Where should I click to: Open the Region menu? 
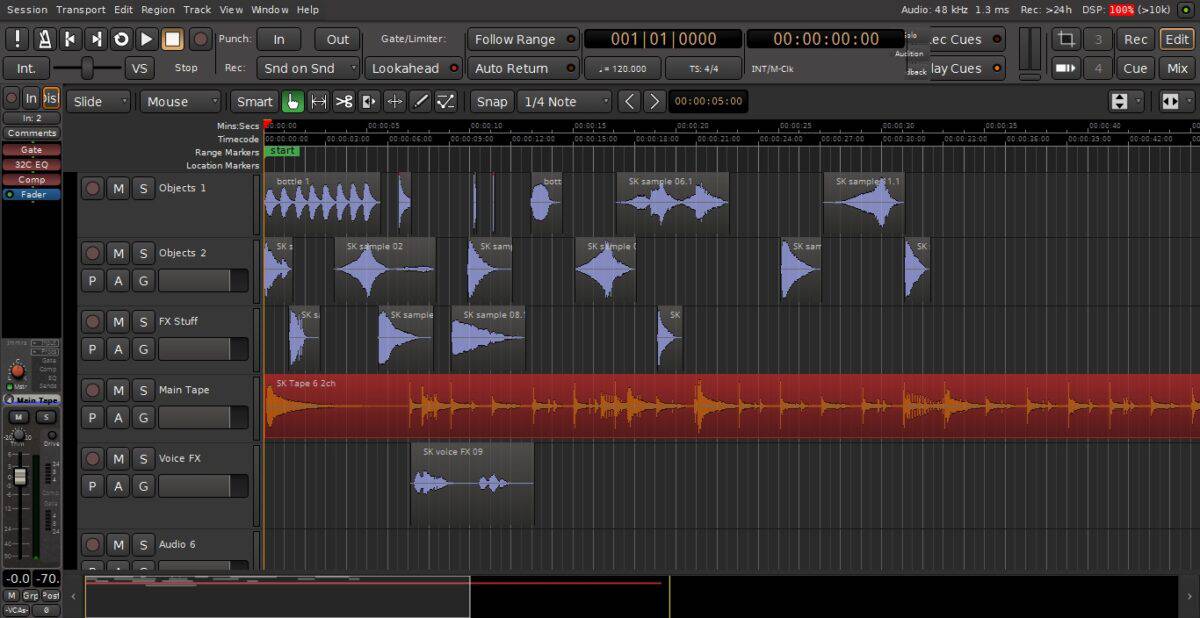157,9
